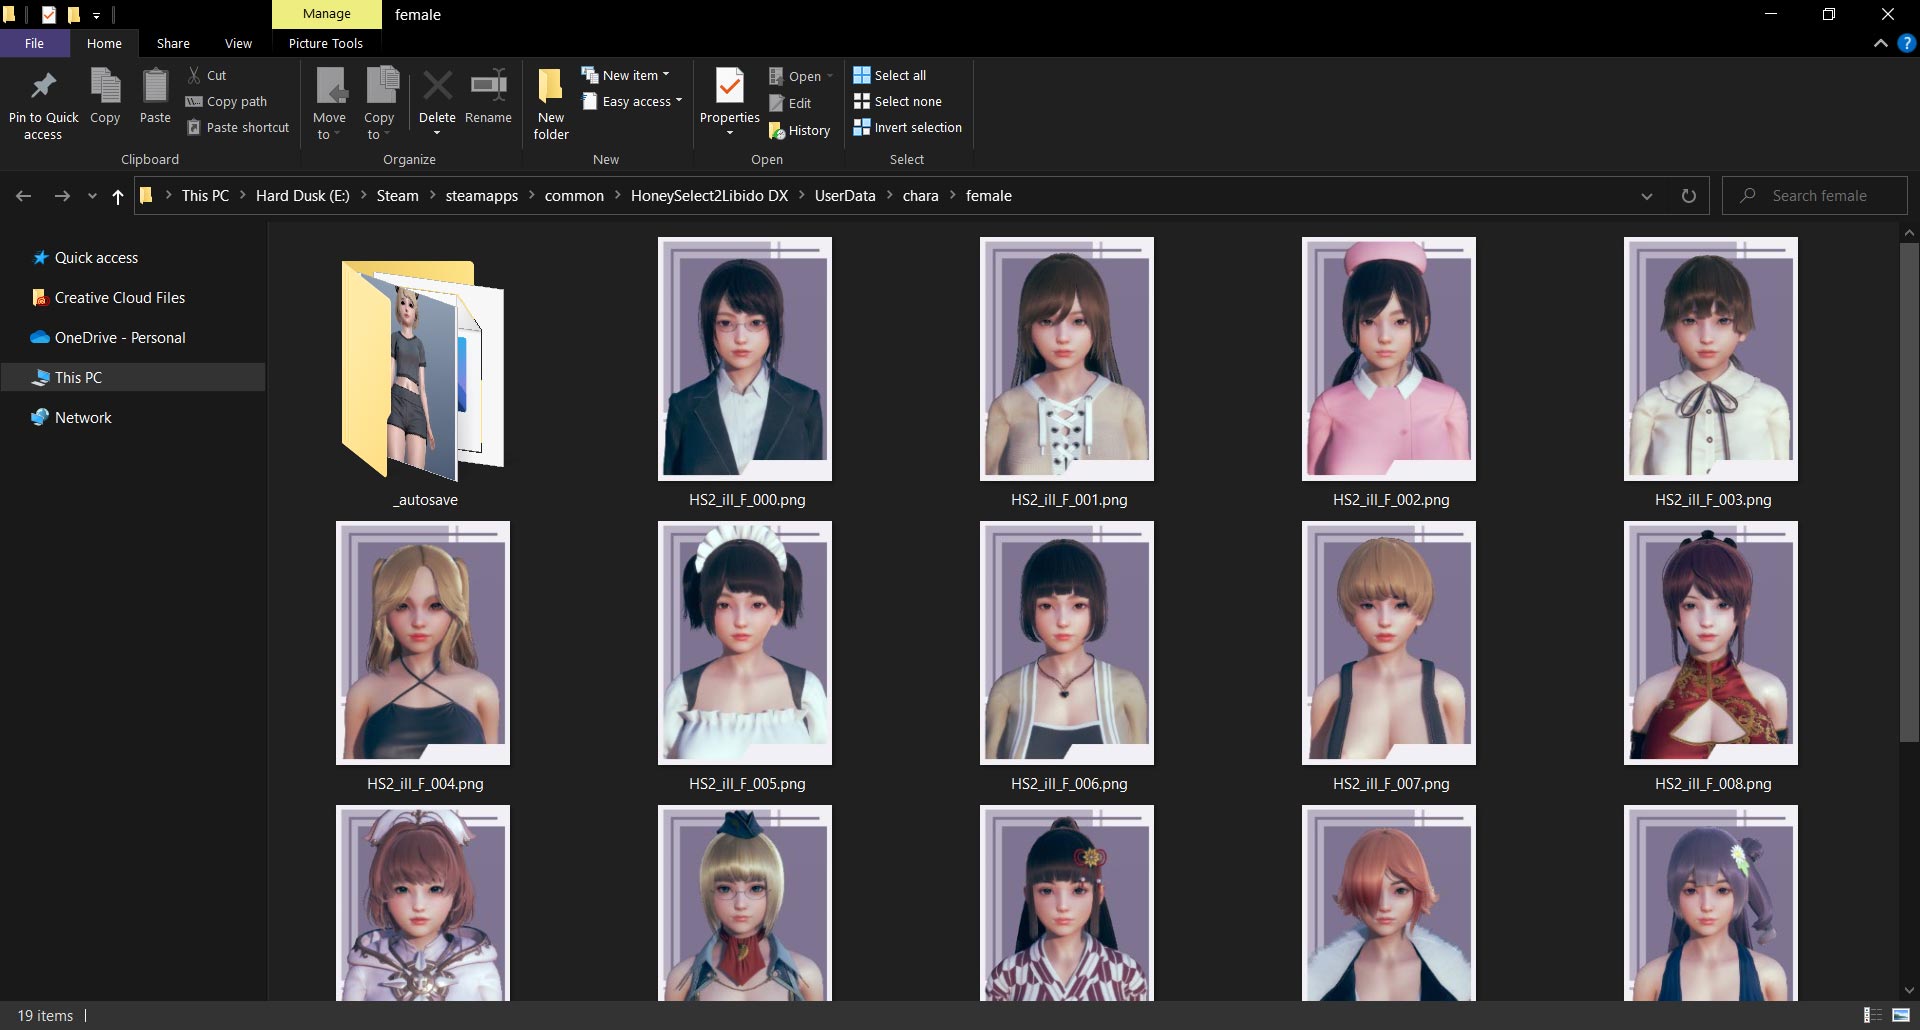Open the Picture Tools tab

pos(326,43)
